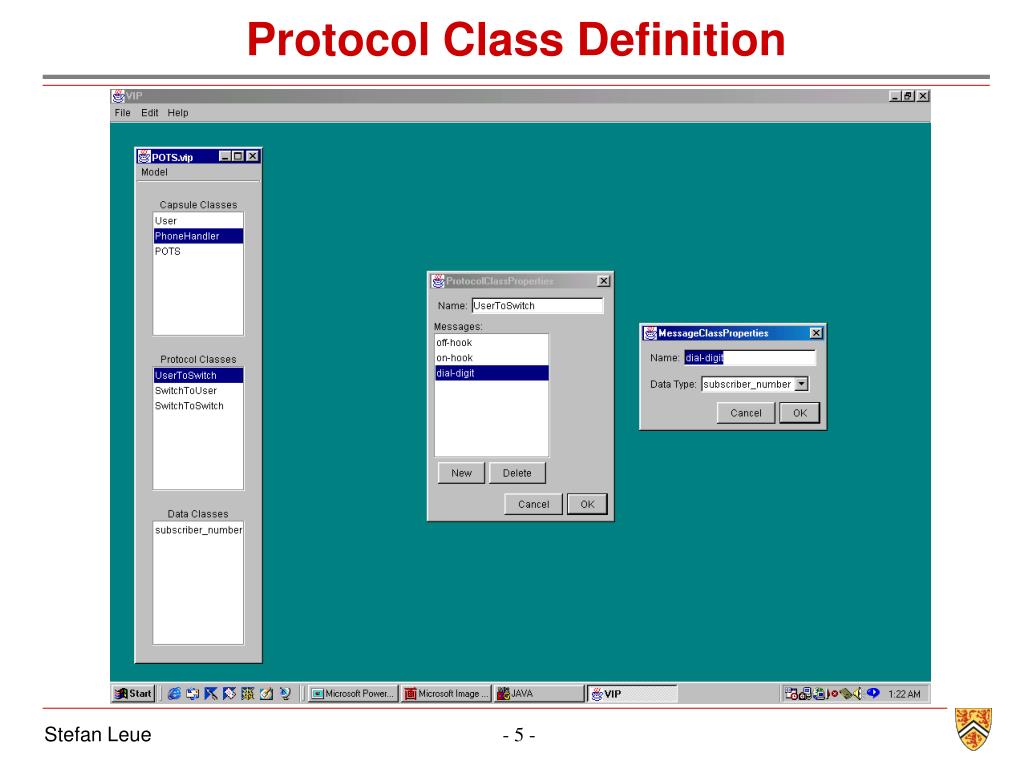Select on-hook message
This screenshot has height=768, width=1024.
[491, 358]
